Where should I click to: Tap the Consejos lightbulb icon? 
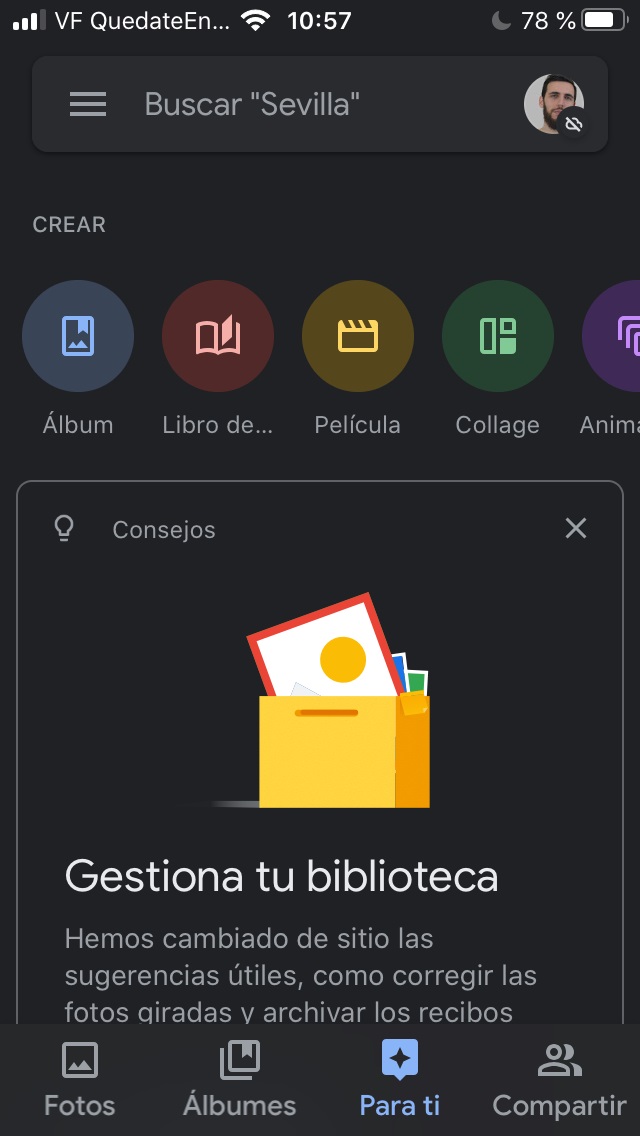64,529
